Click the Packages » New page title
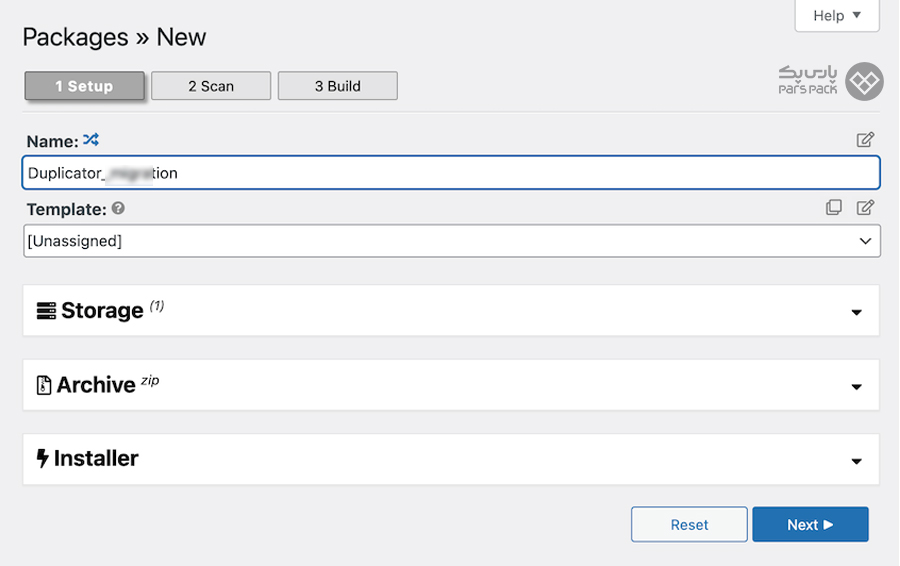The width and height of the screenshot is (900, 566). pyautogui.click(x=114, y=37)
